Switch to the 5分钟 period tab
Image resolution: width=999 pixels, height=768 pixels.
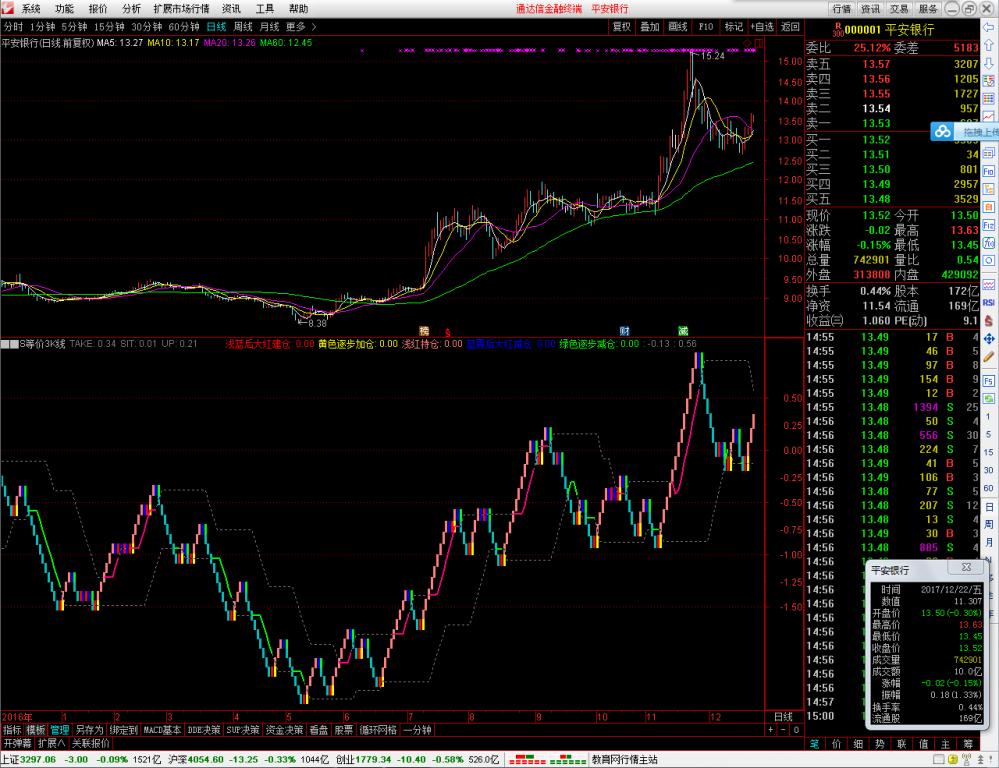[75, 27]
